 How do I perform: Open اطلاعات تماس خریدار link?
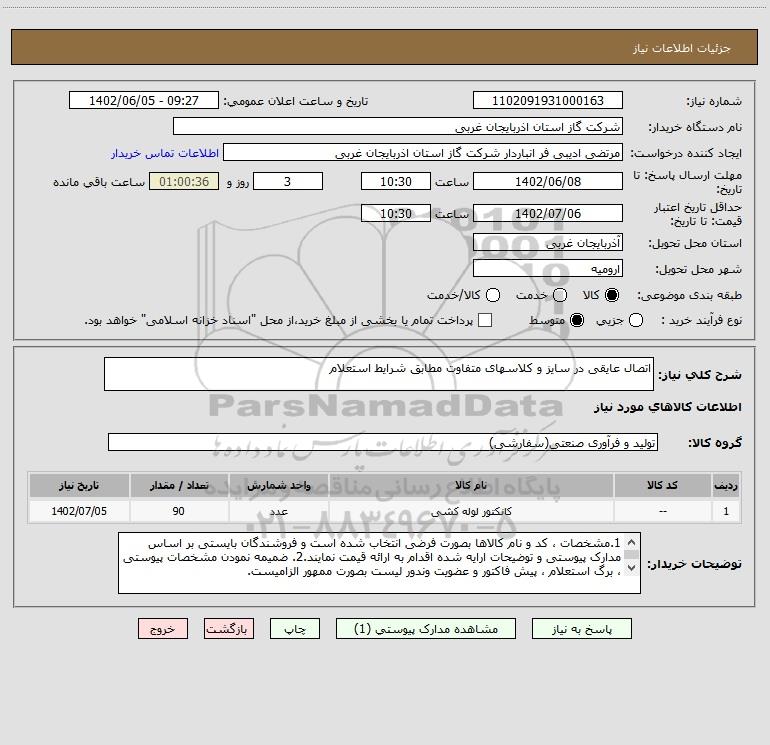coord(165,153)
